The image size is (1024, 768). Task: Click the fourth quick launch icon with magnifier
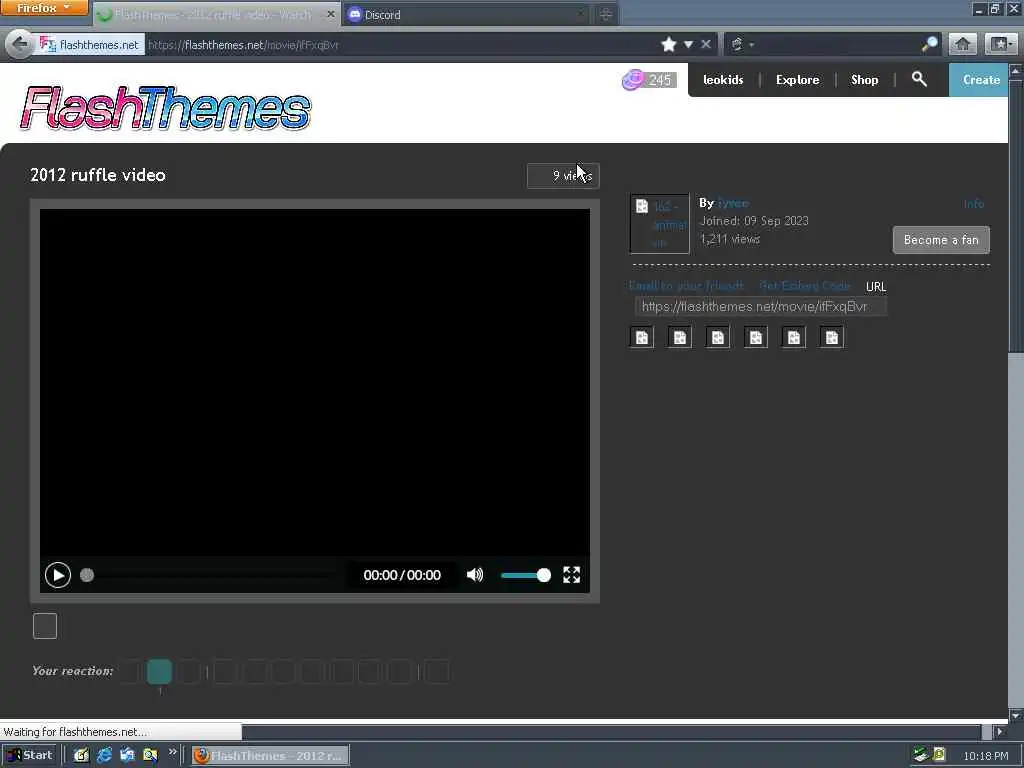tap(150, 755)
